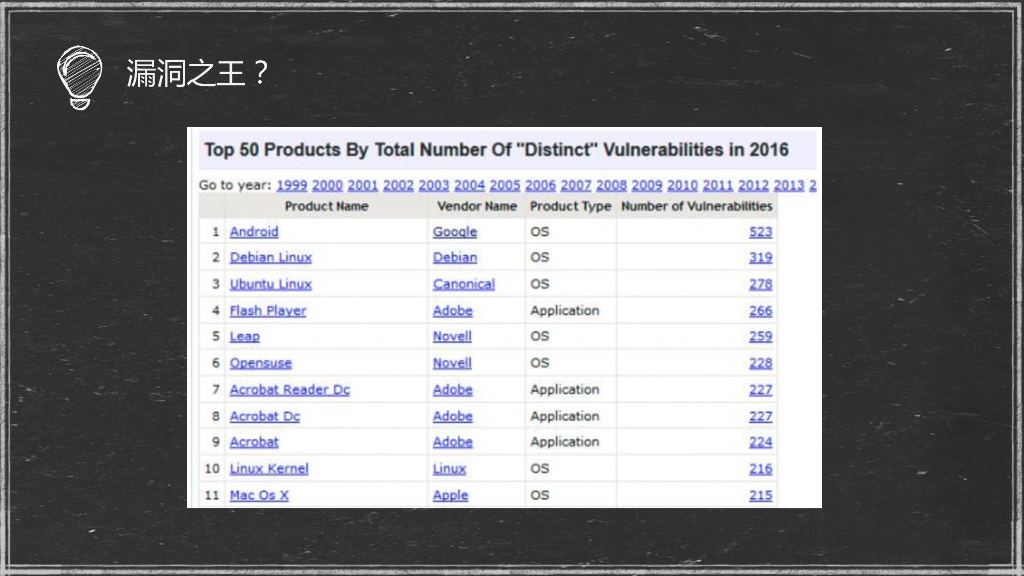Open the Opensuse product link
This screenshot has height=576, width=1024.
(261, 363)
